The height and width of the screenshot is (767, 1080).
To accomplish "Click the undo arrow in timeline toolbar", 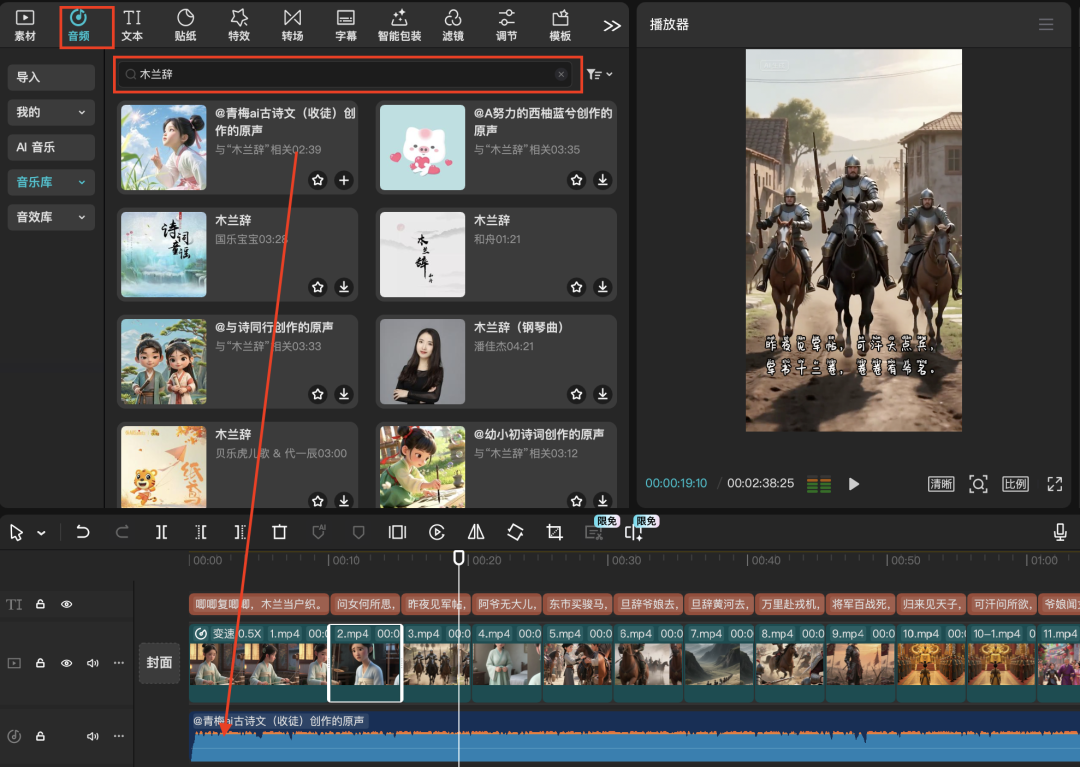I will [x=83, y=533].
